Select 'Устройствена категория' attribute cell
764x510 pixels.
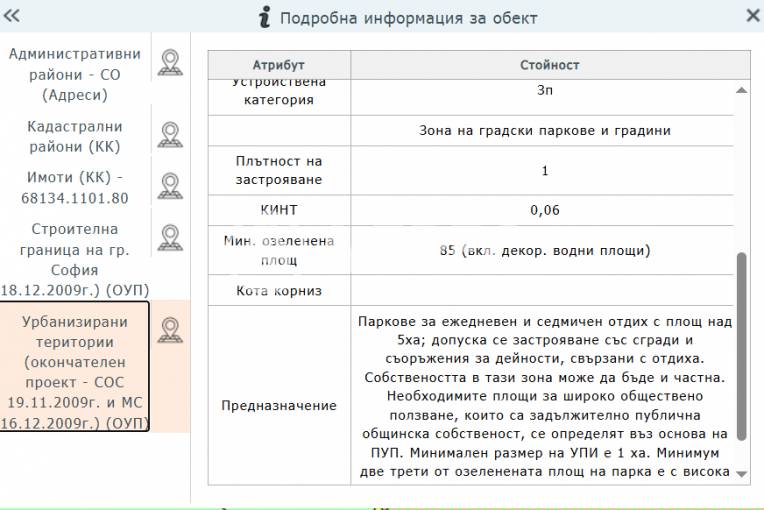point(279,97)
